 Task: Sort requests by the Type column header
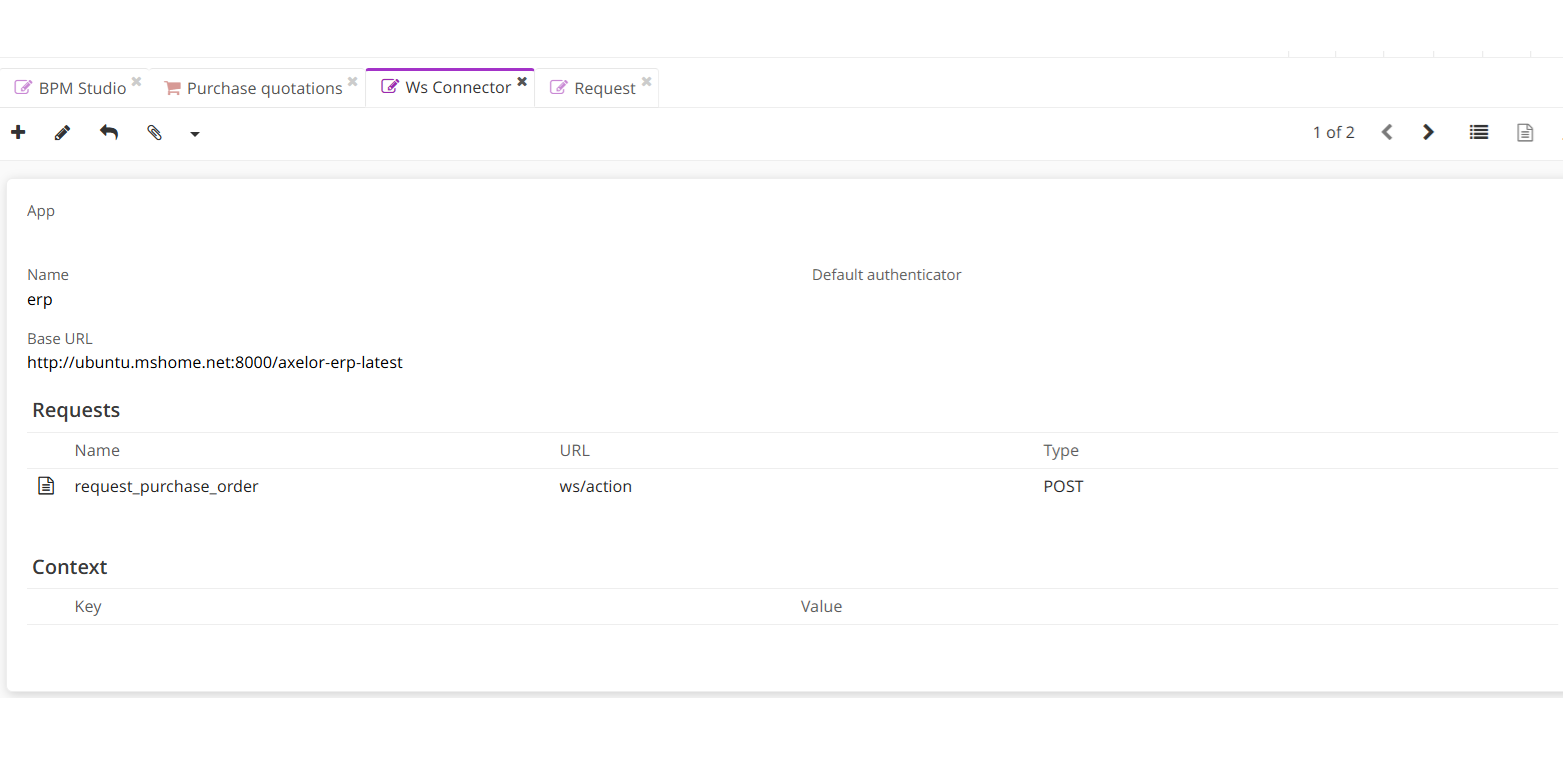click(1060, 450)
